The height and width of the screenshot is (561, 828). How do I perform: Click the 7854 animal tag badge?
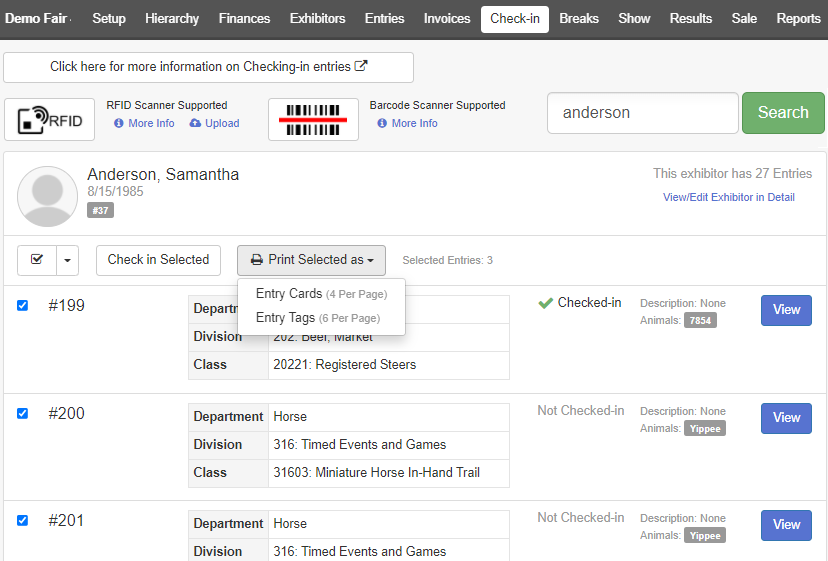(x=700, y=321)
